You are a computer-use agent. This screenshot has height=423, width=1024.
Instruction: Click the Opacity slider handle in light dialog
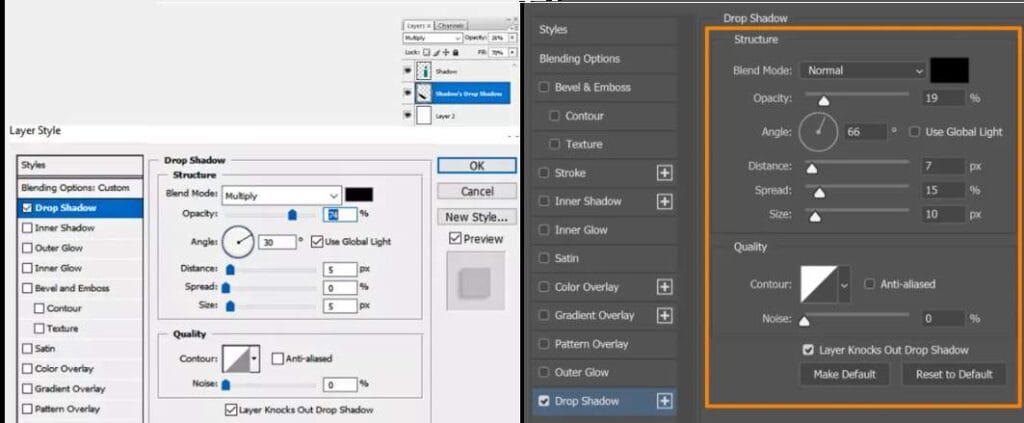293,215
